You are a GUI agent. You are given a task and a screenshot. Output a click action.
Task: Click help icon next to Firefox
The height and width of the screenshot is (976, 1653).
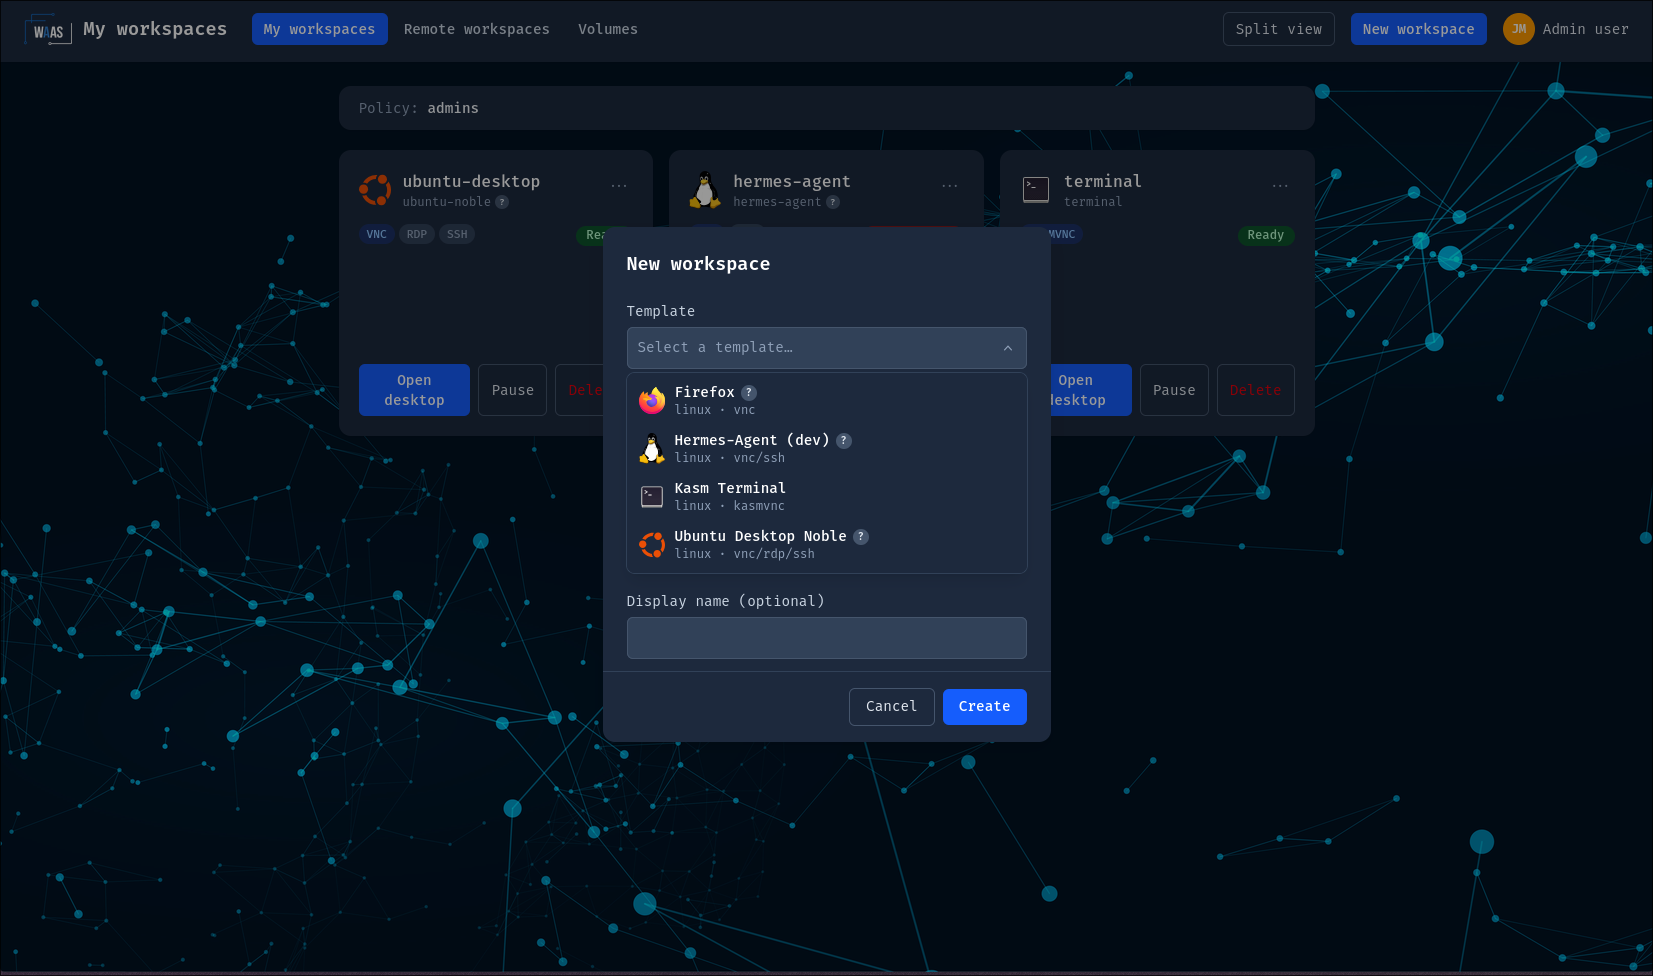[749, 393]
